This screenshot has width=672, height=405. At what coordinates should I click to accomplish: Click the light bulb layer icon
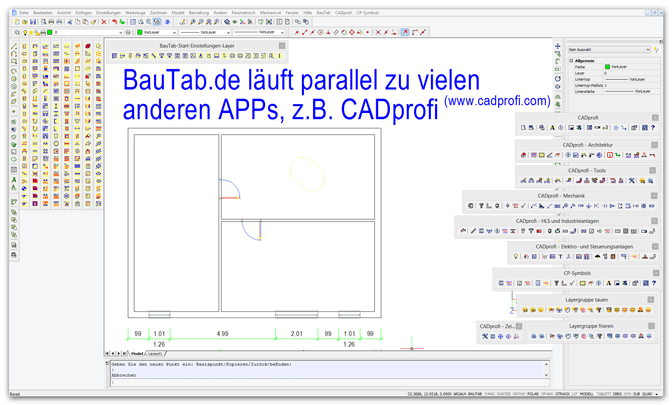pyautogui.click(x=25, y=33)
